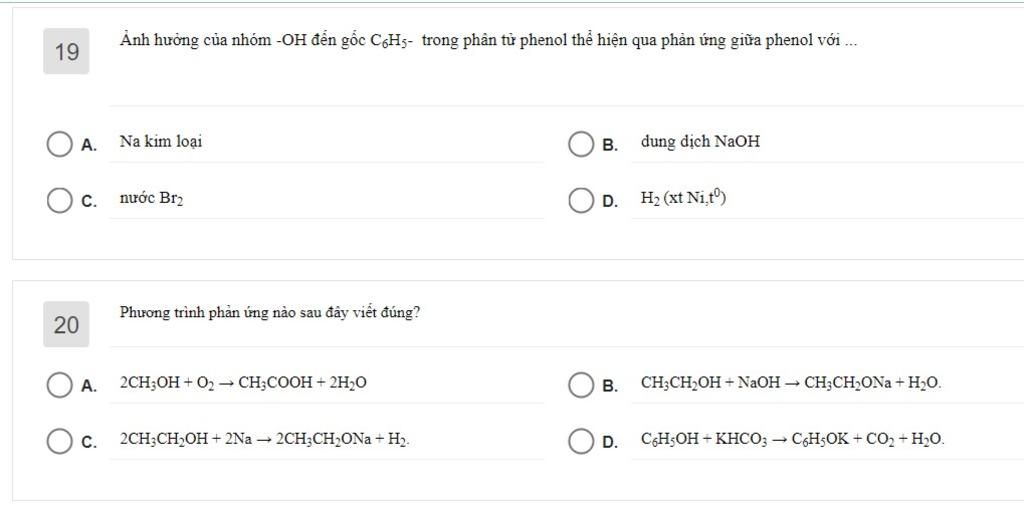Click the question number 20 badge
This screenshot has height=509, width=1024.
[66, 324]
